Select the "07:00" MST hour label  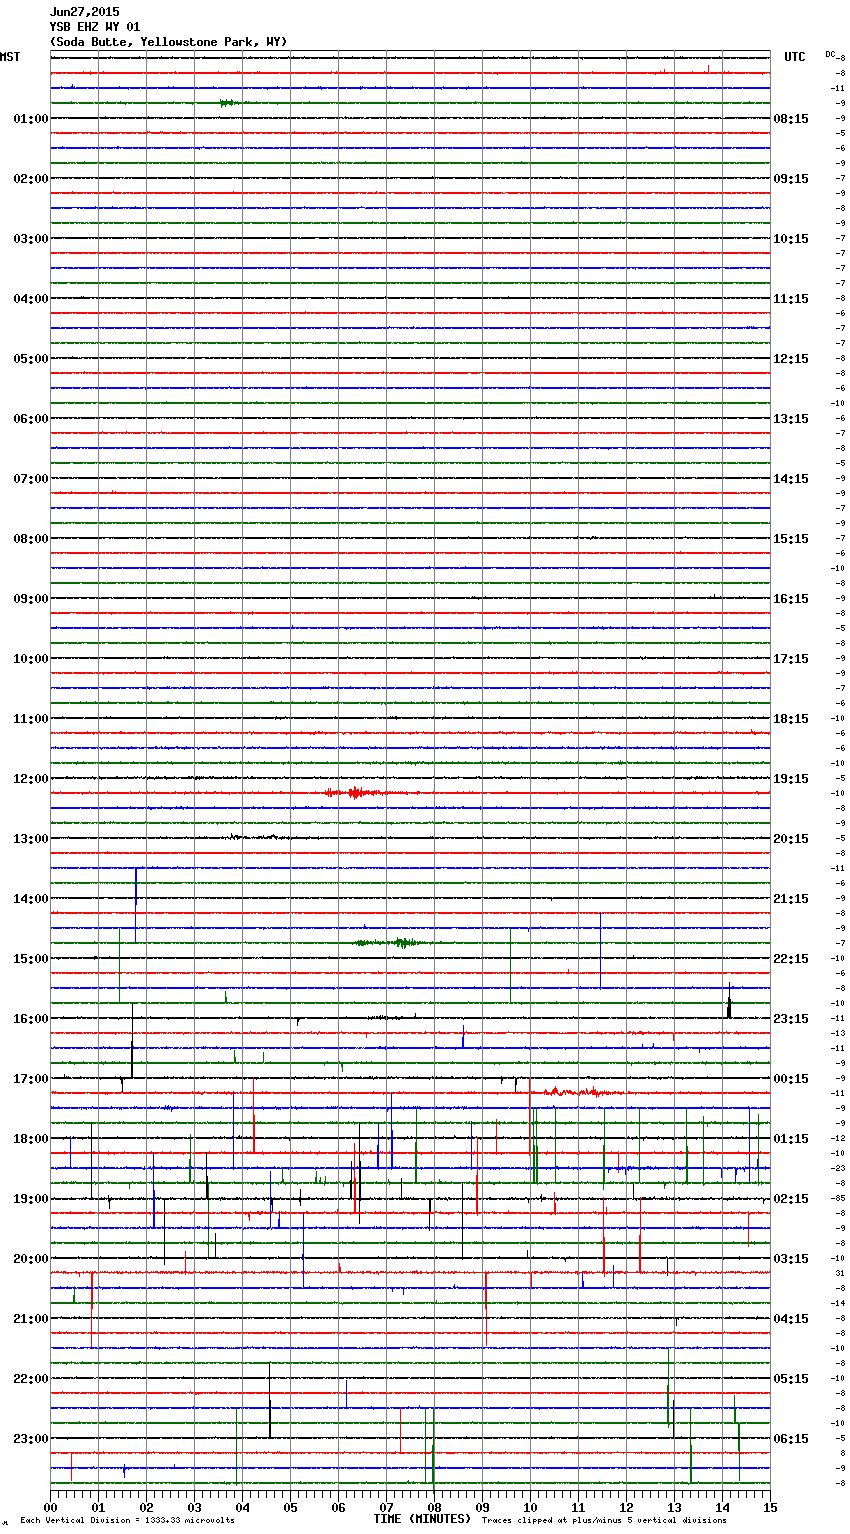tap(30, 479)
